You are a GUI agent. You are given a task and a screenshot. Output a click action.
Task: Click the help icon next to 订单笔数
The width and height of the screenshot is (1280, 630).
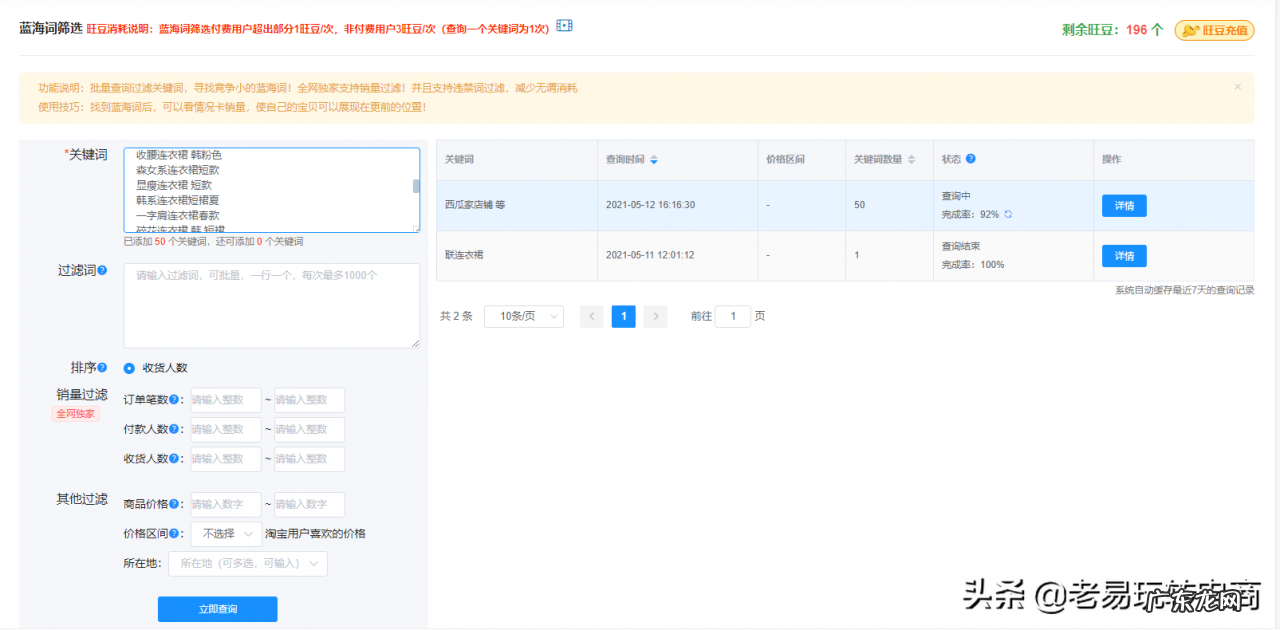(173, 399)
